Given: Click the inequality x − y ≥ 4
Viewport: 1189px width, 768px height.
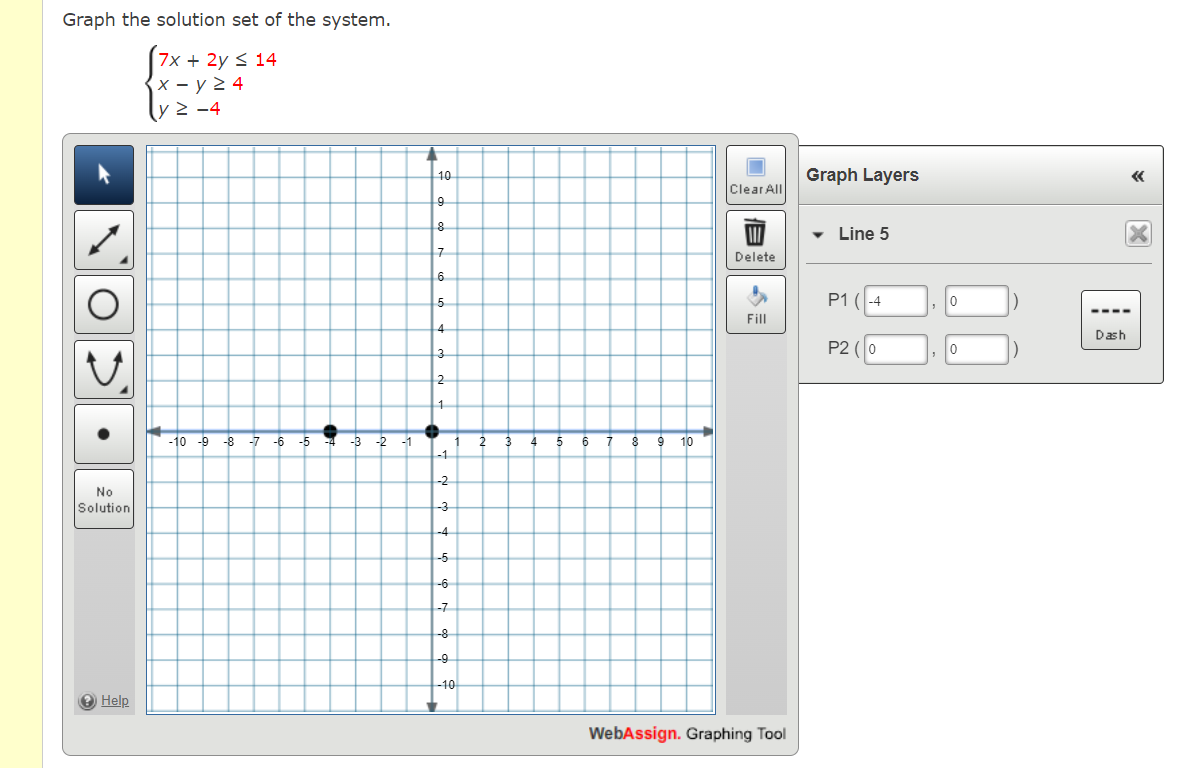Looking at the screenshot, I should [201, 84].
